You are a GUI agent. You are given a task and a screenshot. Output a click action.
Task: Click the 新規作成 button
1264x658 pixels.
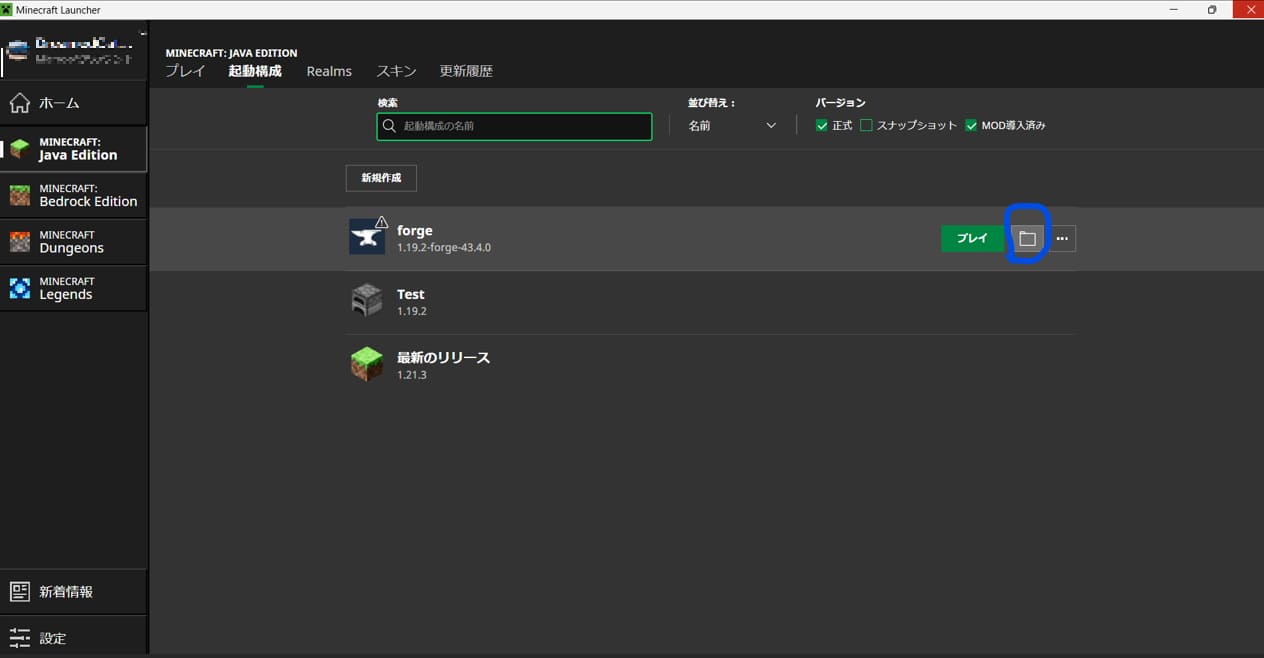(381, 178)
